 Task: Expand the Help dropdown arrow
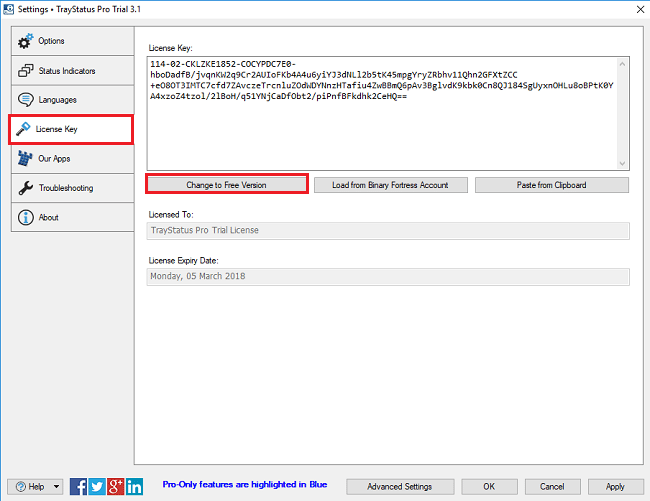[56, 486]
